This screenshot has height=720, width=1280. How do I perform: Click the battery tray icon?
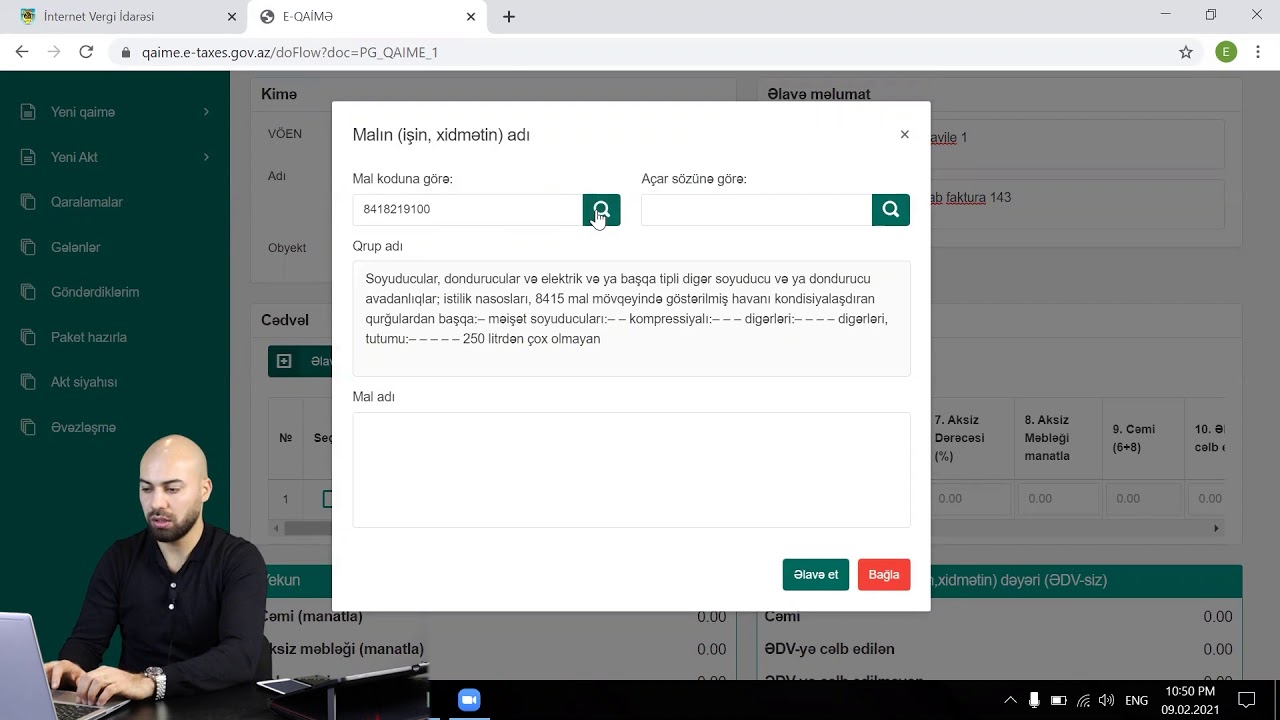tap(1058, 700)
